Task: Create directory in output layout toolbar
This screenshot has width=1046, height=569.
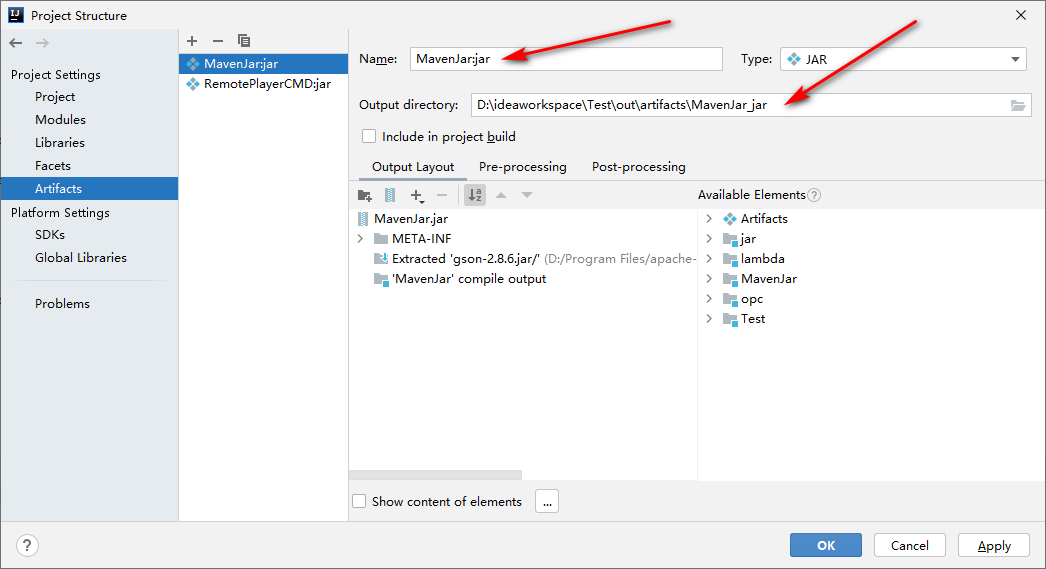Action: coord(365,195)
